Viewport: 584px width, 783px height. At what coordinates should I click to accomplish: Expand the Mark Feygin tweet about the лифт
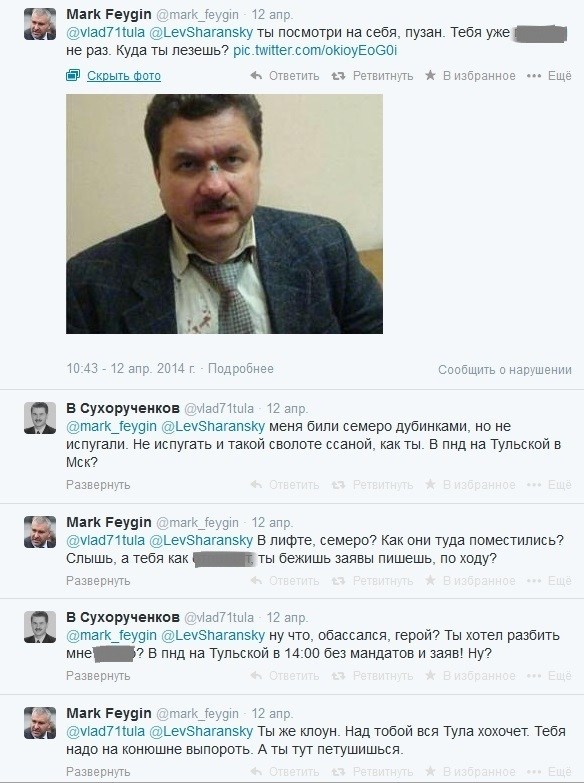98,581
